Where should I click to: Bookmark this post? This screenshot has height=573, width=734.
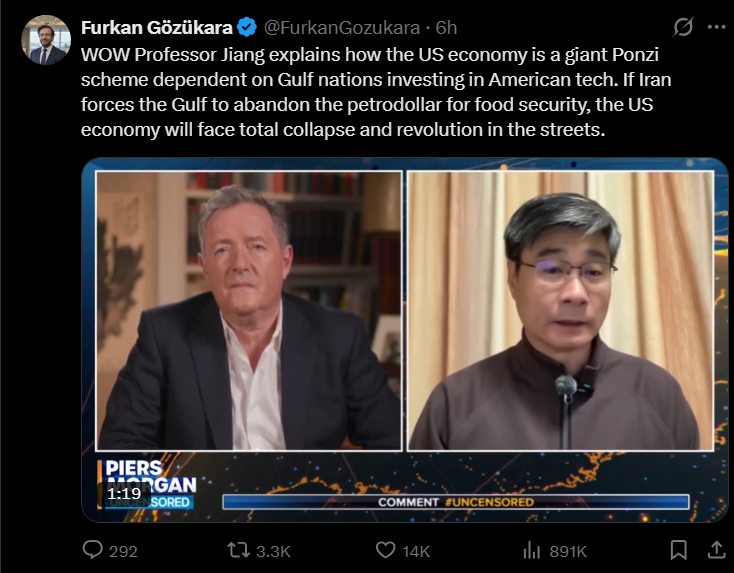coord(678,550)
